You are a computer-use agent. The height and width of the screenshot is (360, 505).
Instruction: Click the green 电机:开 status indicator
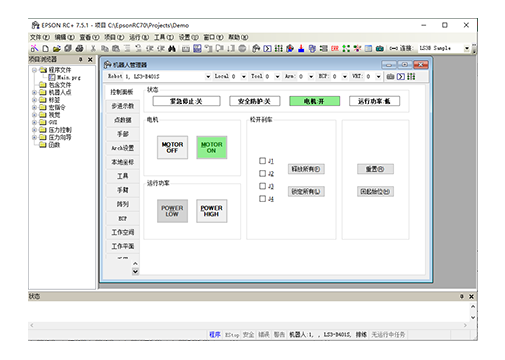(315, 101)
